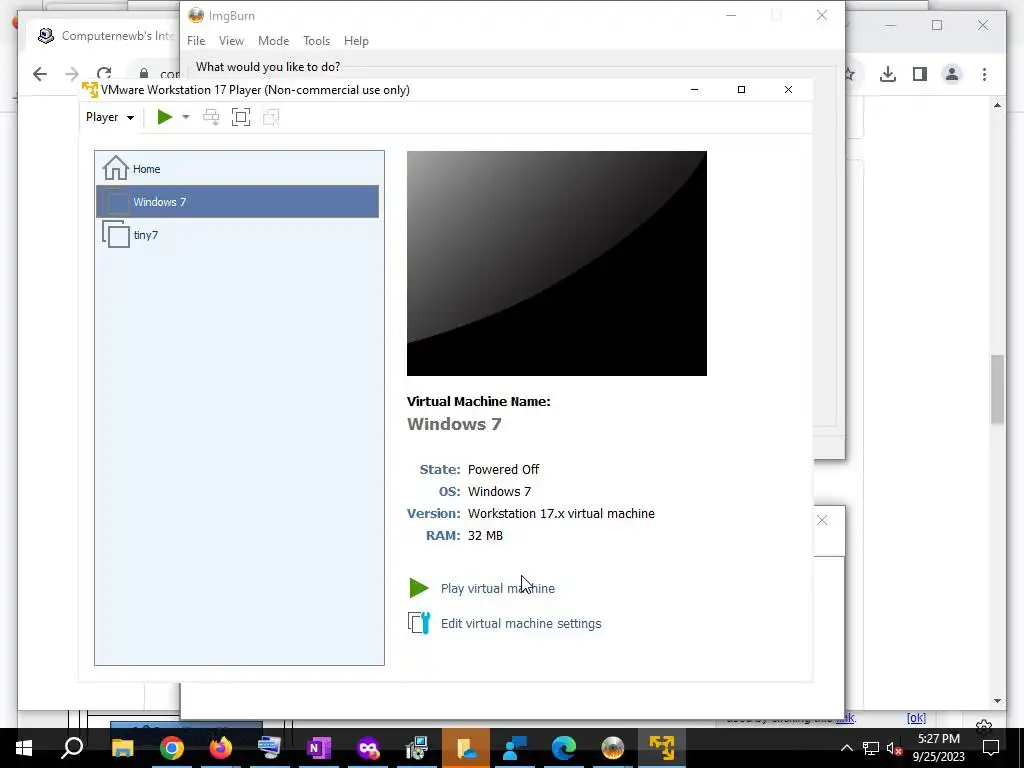The image size is (1024, 768).
Task: Switch to ImgBurn disc icon in taskbar
Action: pos(613,748)
